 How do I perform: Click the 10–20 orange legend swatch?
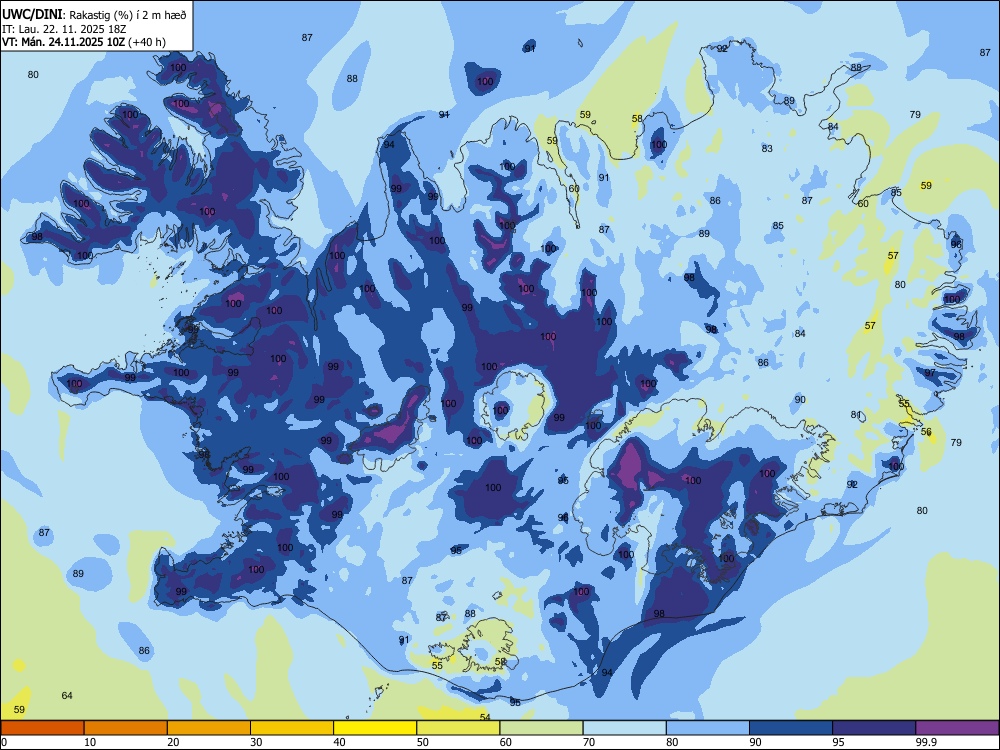click(126, 728)
